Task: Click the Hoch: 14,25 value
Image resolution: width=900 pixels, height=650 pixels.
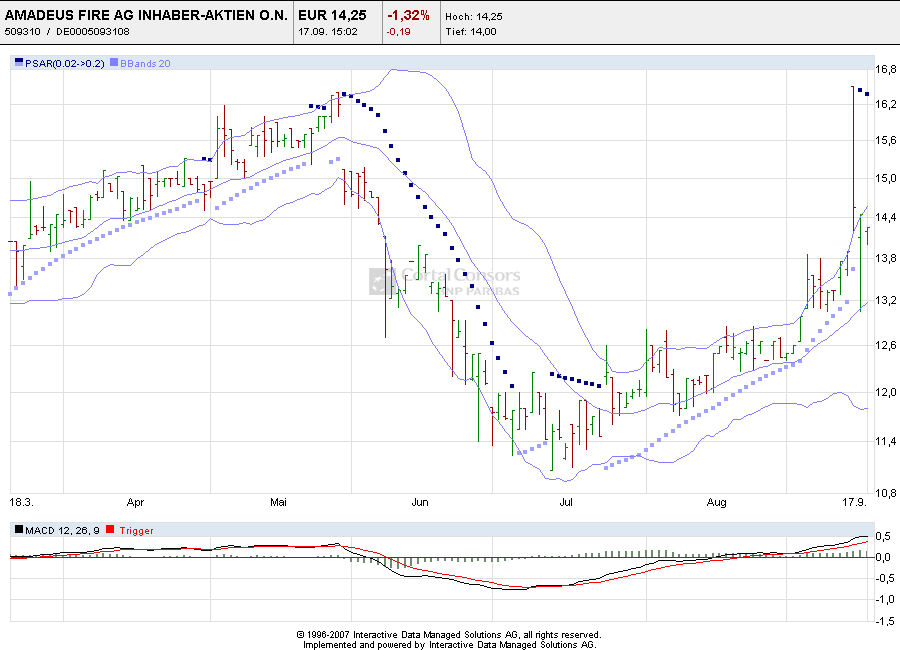Action: (x=474, y=17)
